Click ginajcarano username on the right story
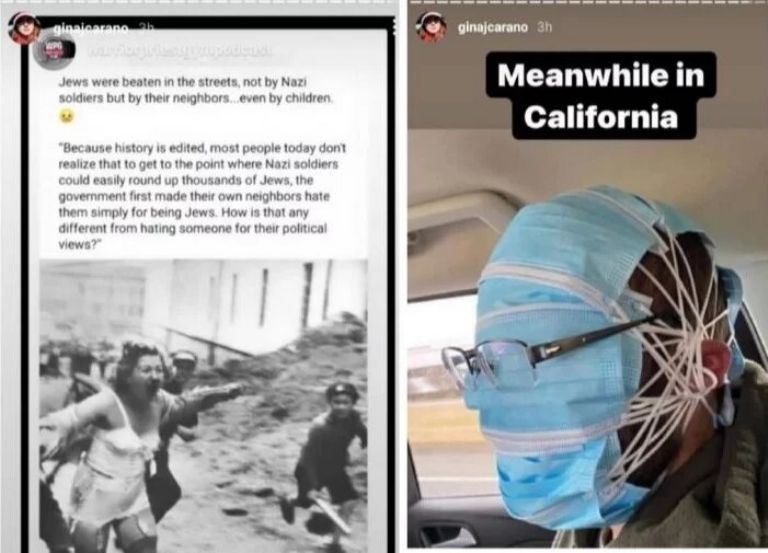Viewport: 768px width, 553px height. 493,27
